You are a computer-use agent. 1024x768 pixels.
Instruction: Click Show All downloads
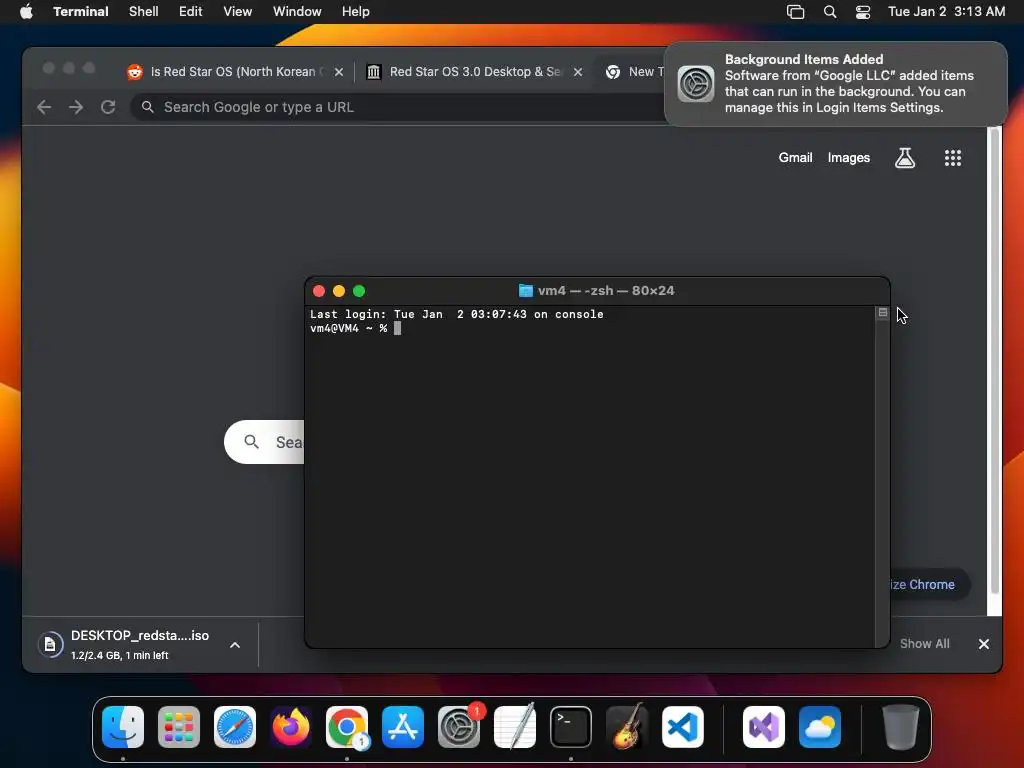pos(924,643)
